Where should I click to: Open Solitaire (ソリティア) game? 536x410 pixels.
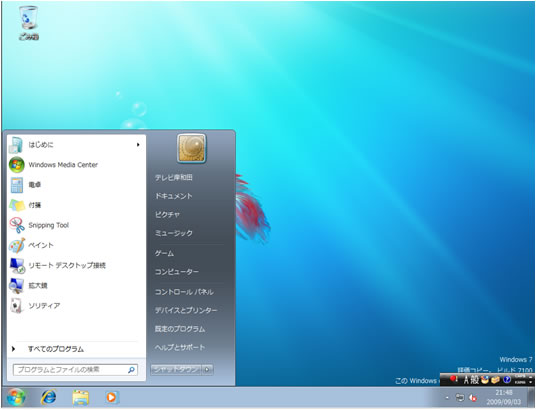tap(76, 306)
